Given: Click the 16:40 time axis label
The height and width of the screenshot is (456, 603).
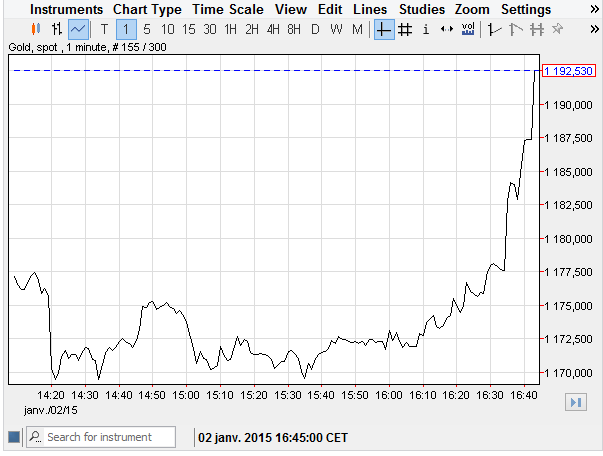Looking at the screenshot, I should tap(524, 395).
